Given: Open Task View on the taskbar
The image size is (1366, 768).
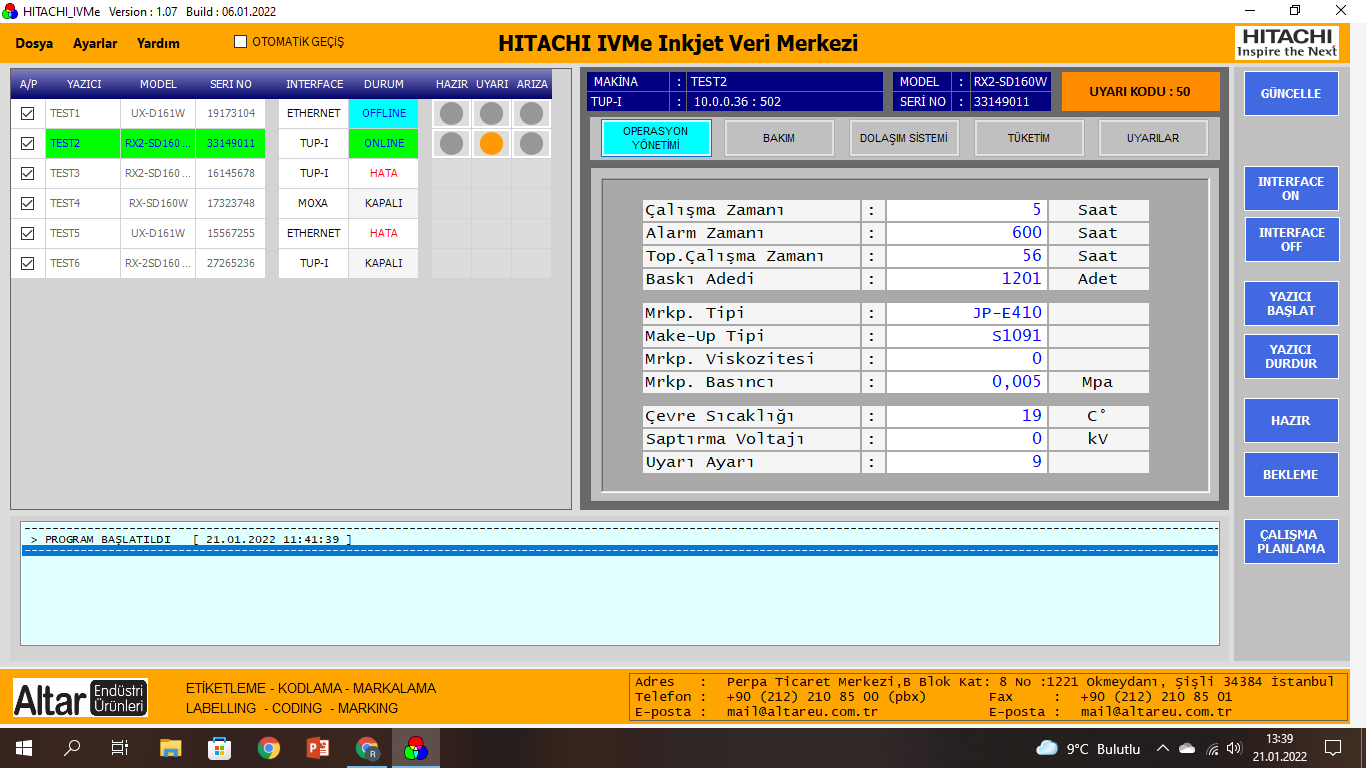Looking at the screenshot, I should [x=120, y=748].
